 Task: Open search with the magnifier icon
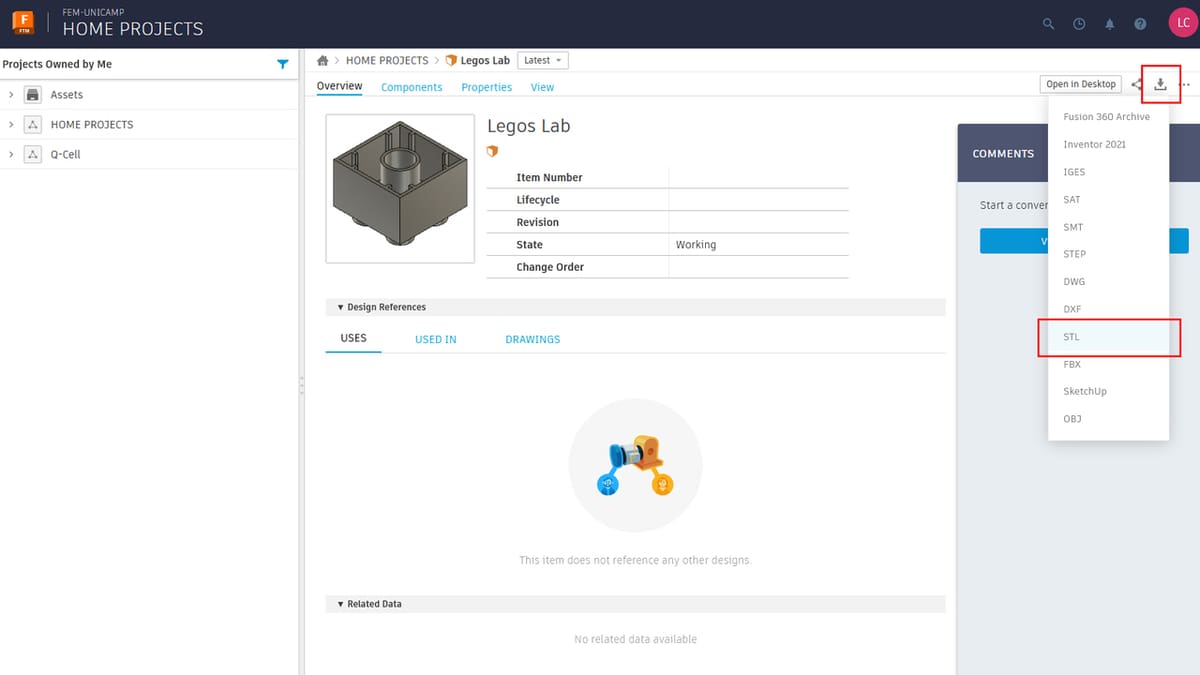click(x=1048, y=24)
